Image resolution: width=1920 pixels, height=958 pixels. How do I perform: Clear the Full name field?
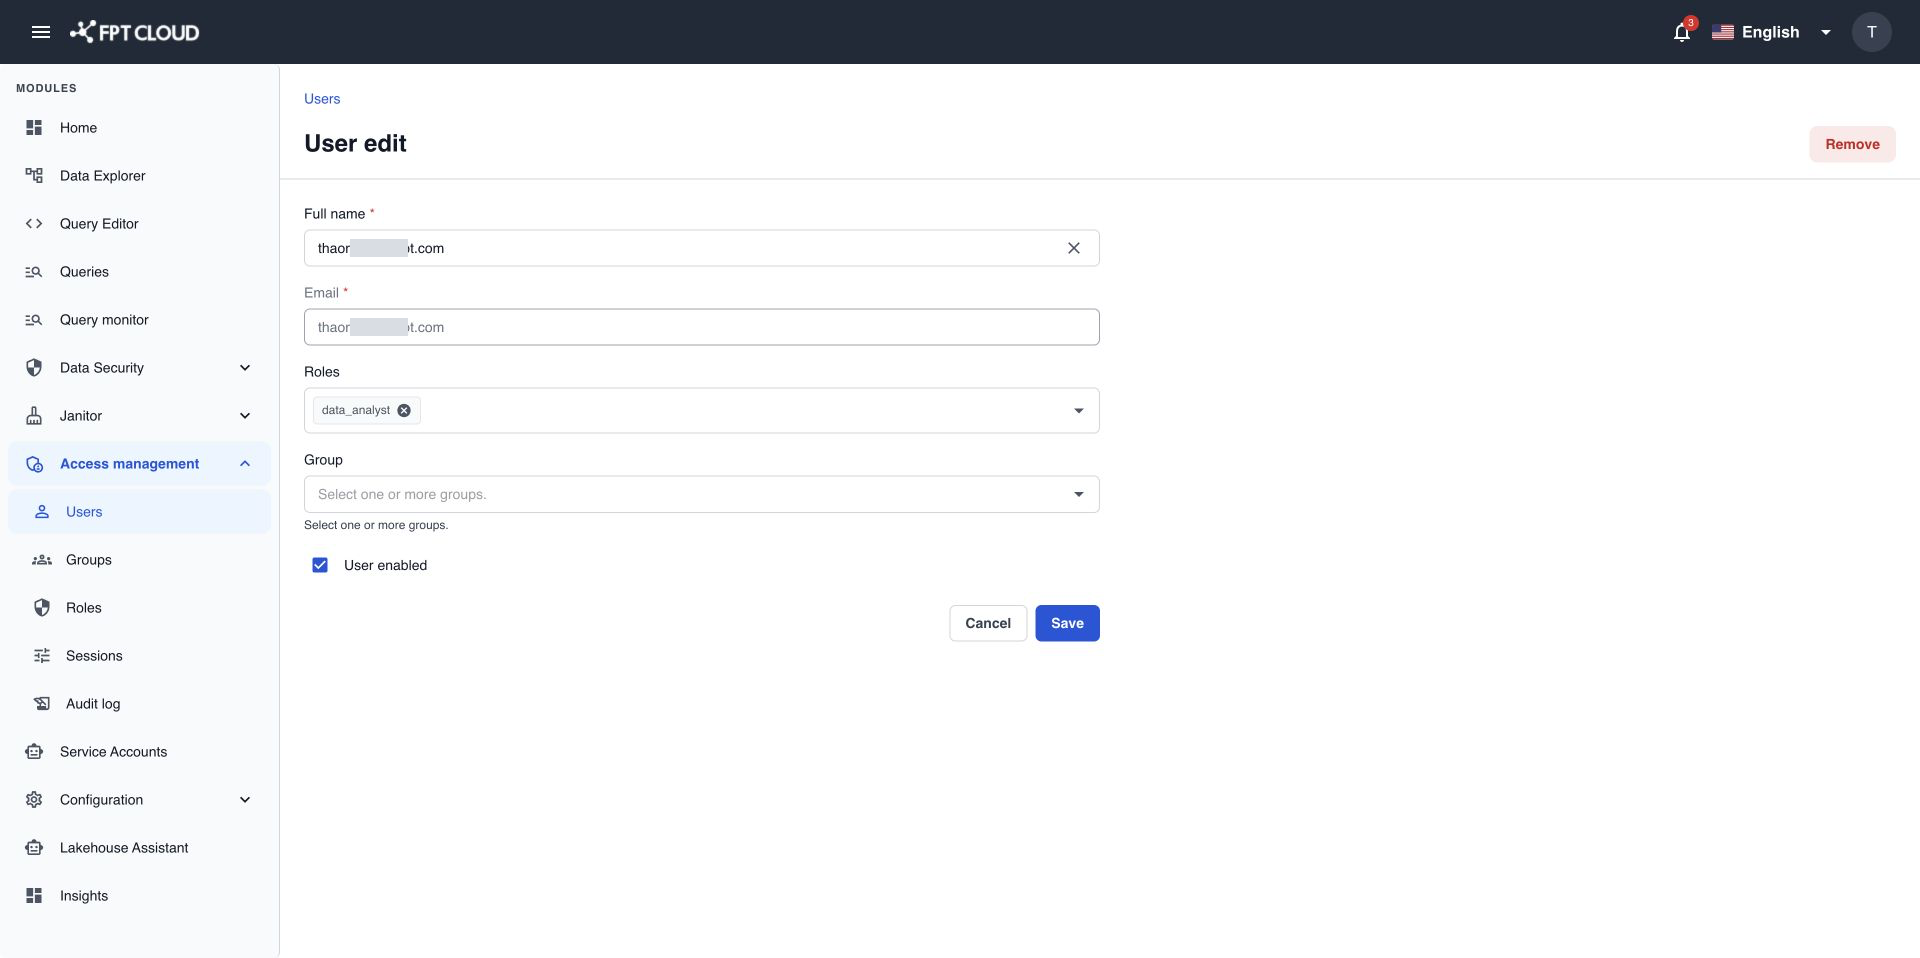coord(1073,248)
